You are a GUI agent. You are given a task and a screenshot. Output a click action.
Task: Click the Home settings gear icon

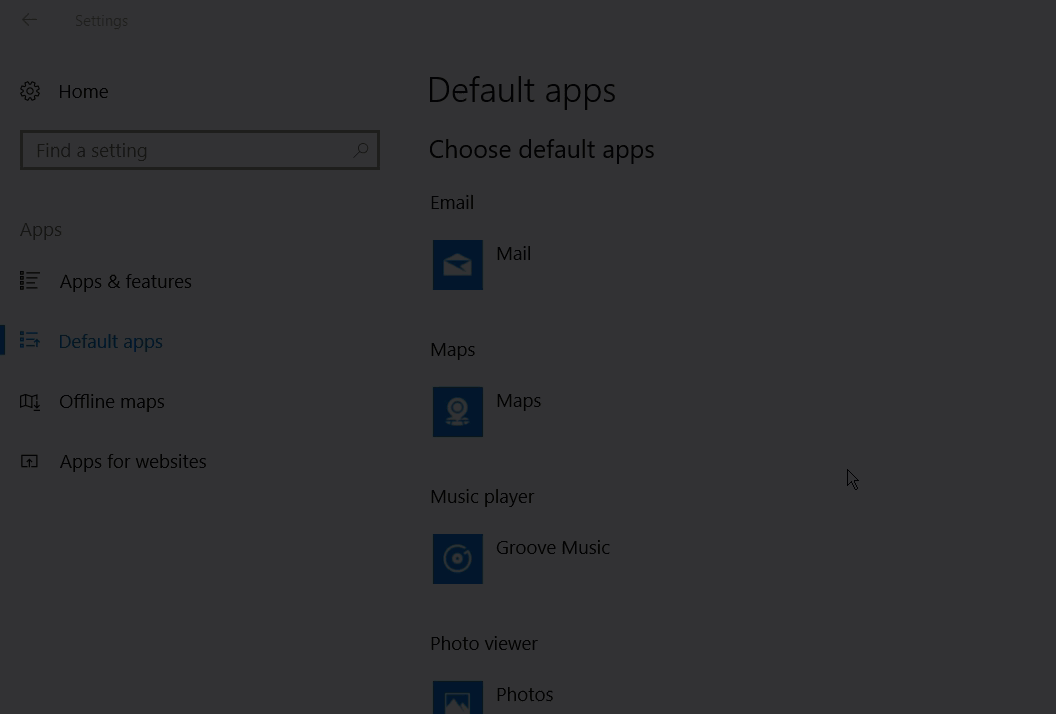tap(30, 91)
